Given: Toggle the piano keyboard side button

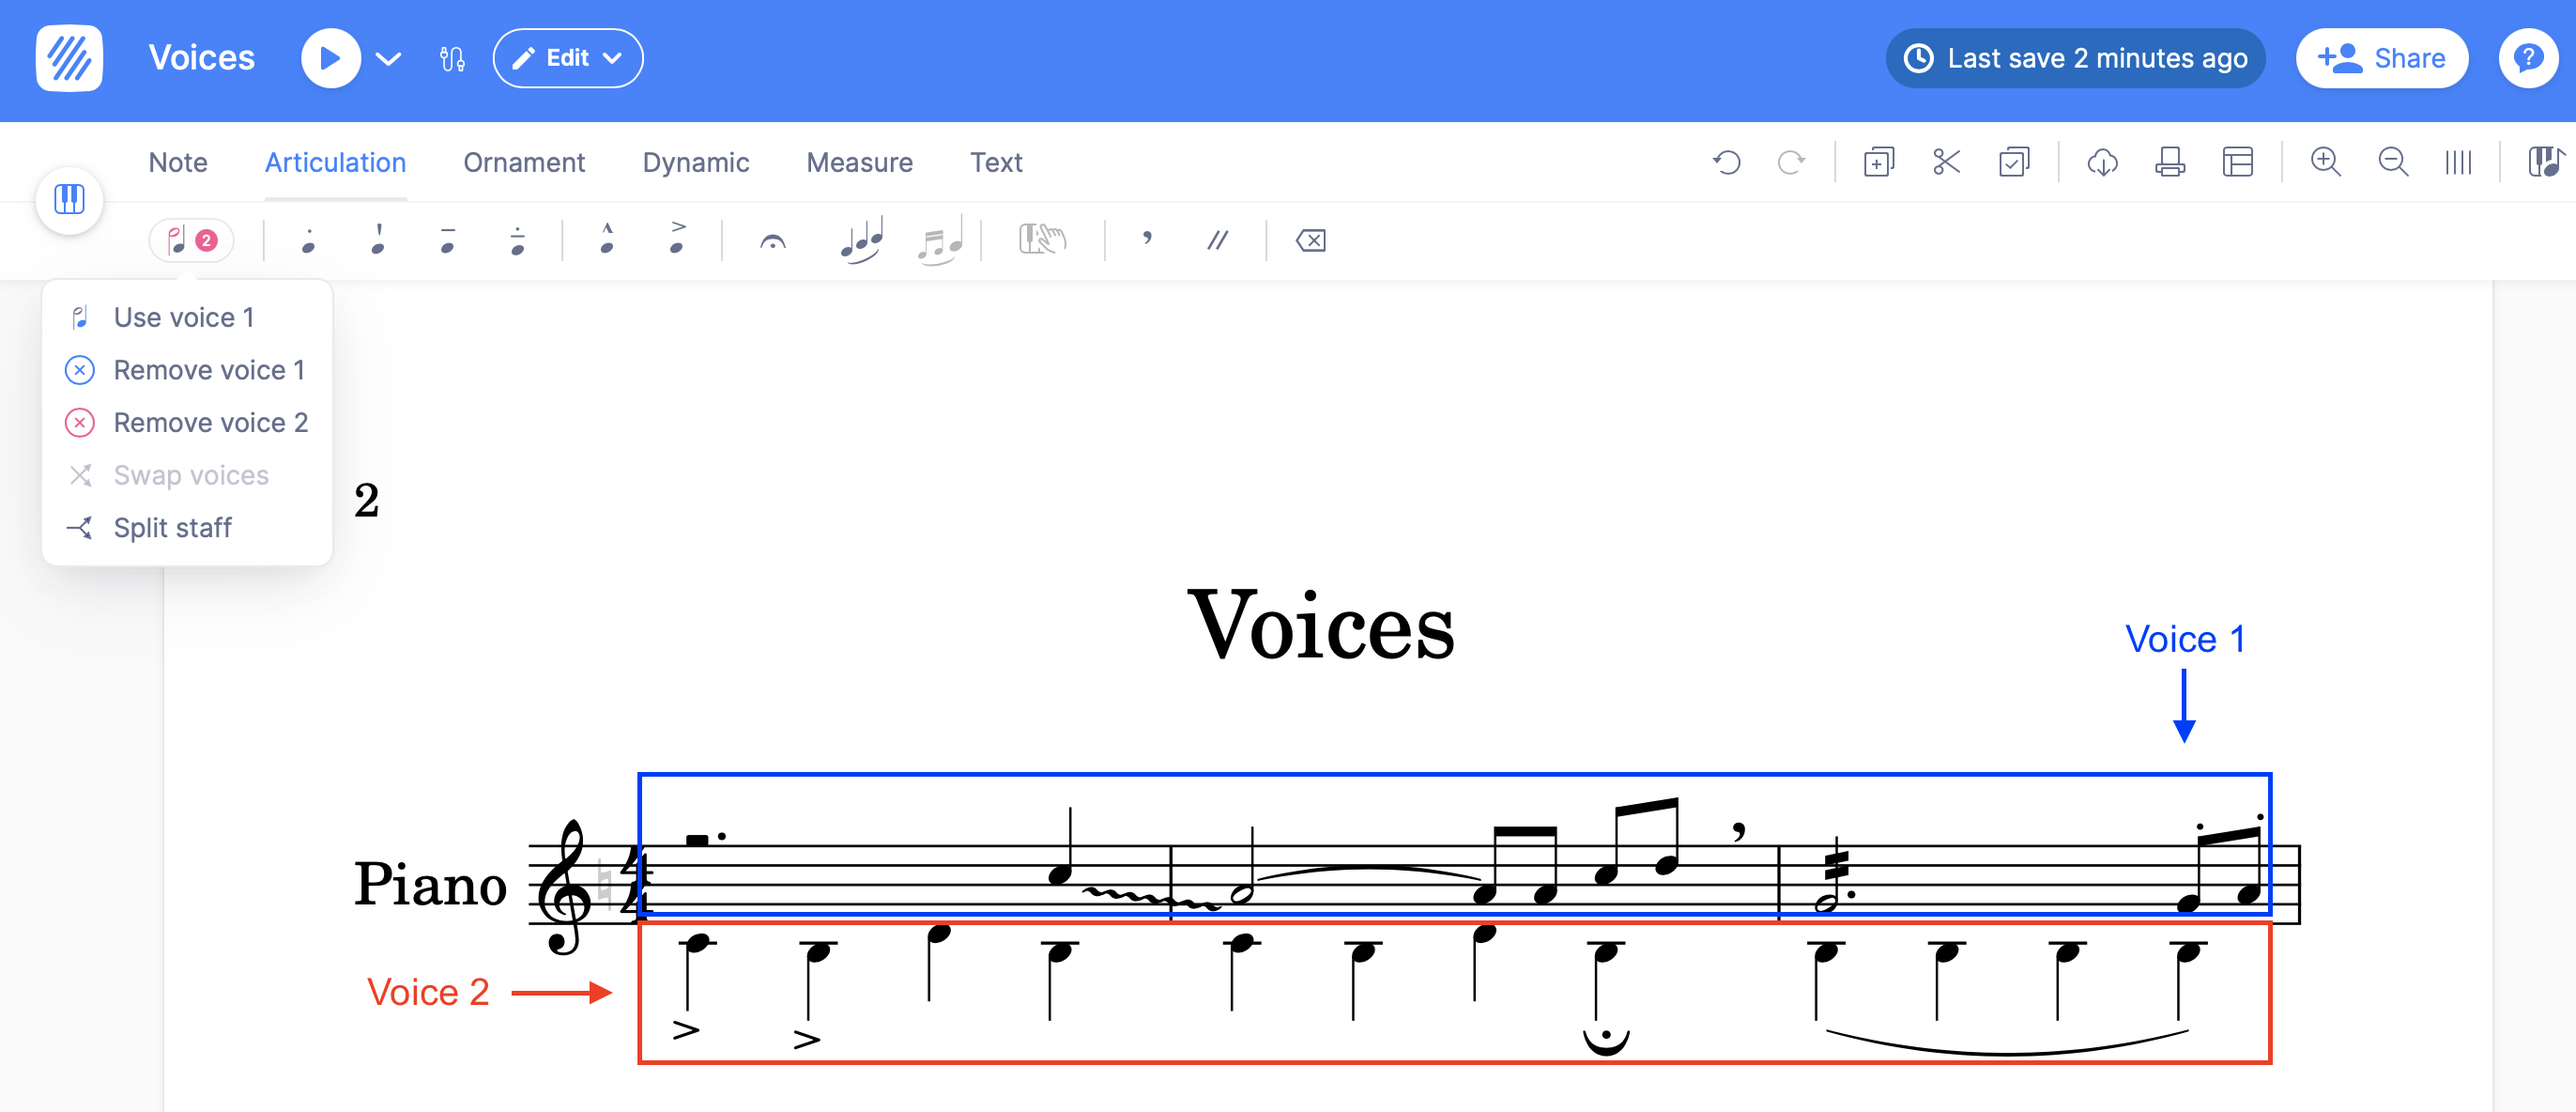Looking at the screenshot, I should pos(69,199).
